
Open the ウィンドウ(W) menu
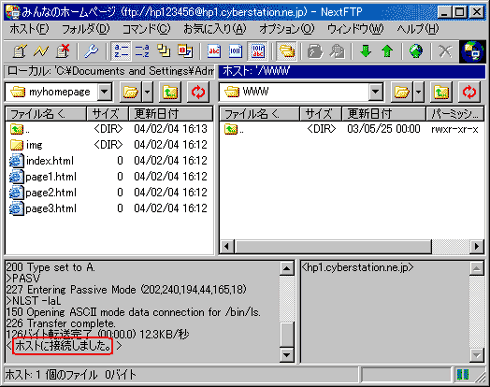355,29
